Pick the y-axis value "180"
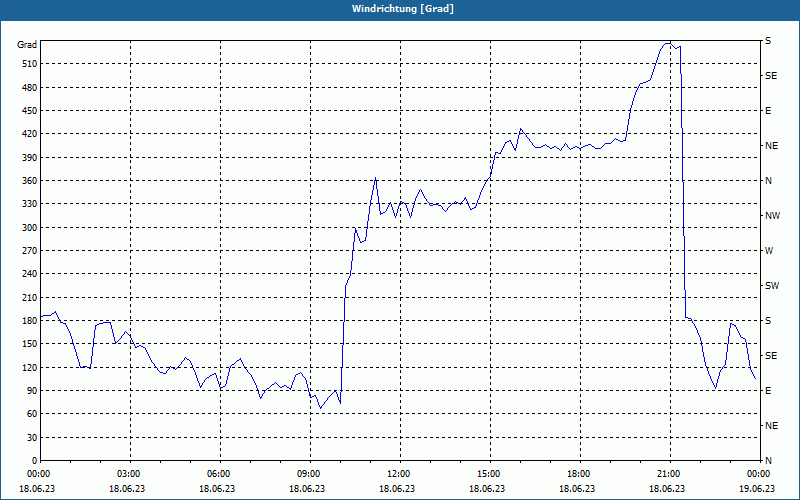This screenshot has height=500, width=800. [x=30, y=321]
